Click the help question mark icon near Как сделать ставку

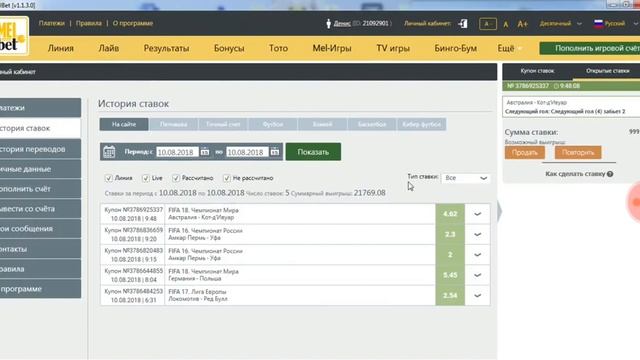[x=610, y=174]
